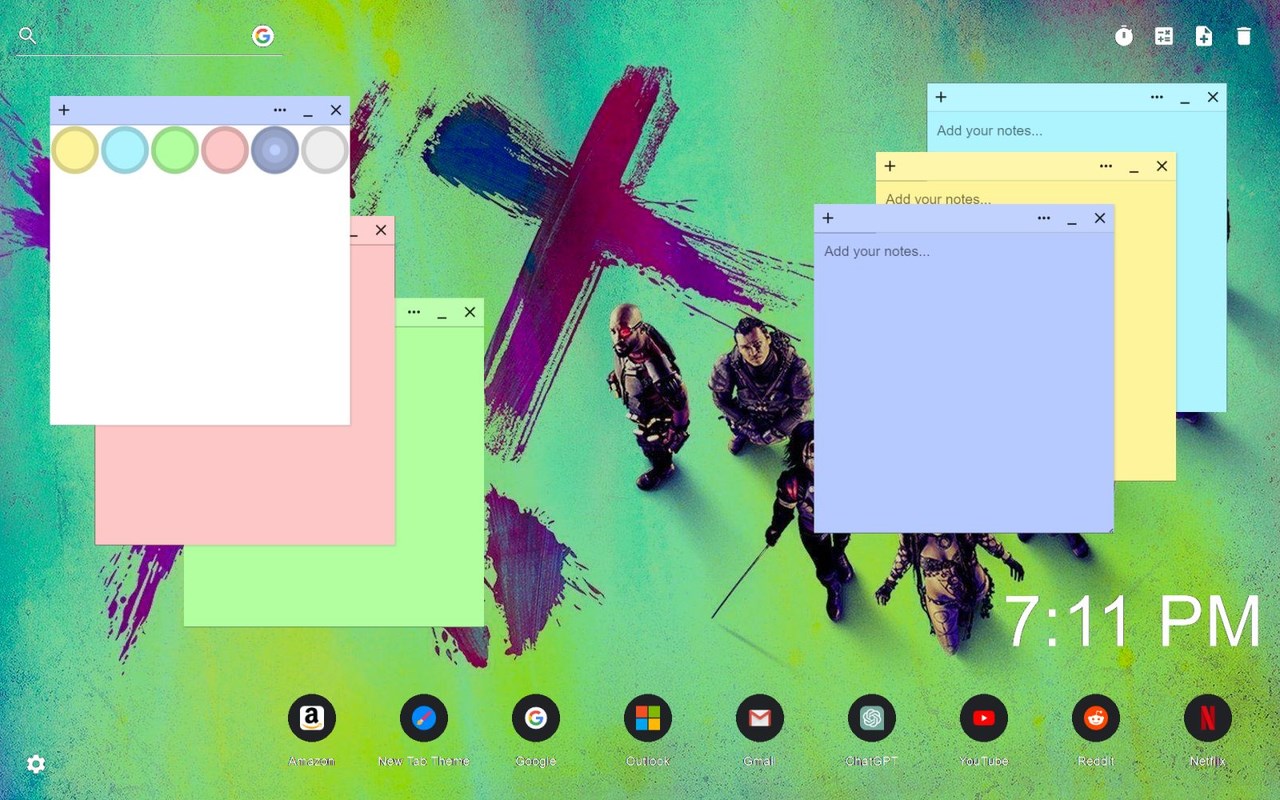Image resolution: width=1280 pixels, height=800 pixels.
Task: Choose the white-gray color swatch
Action: point(325,150)
